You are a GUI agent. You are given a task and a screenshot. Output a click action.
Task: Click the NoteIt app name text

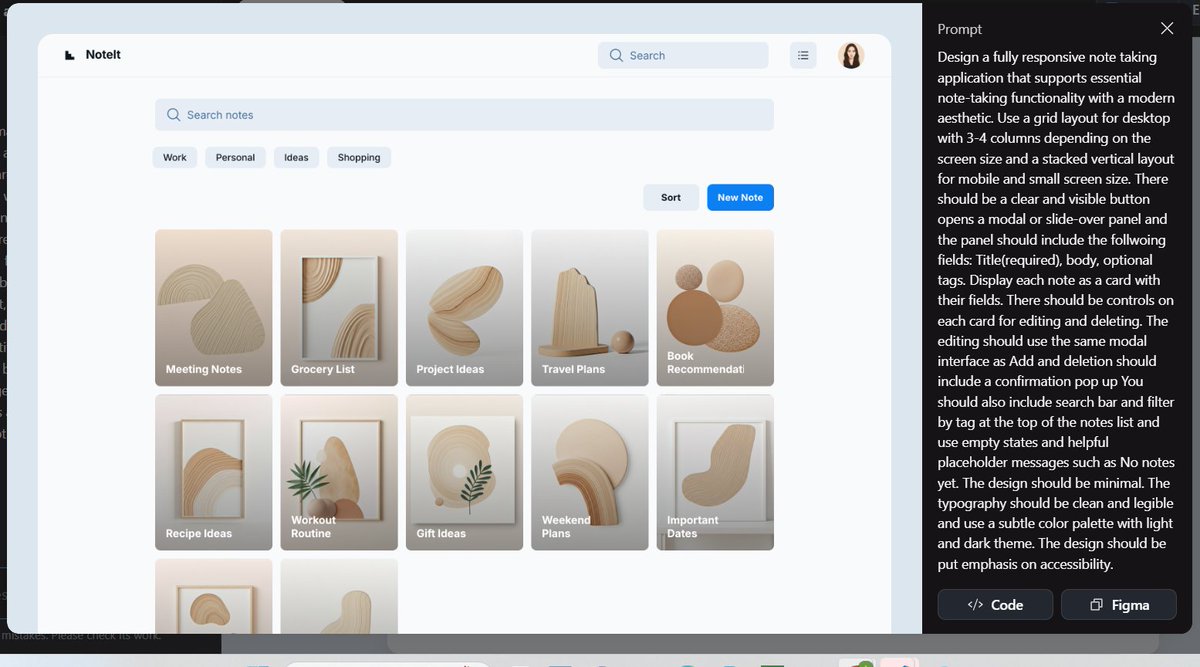tap(103, 55)
